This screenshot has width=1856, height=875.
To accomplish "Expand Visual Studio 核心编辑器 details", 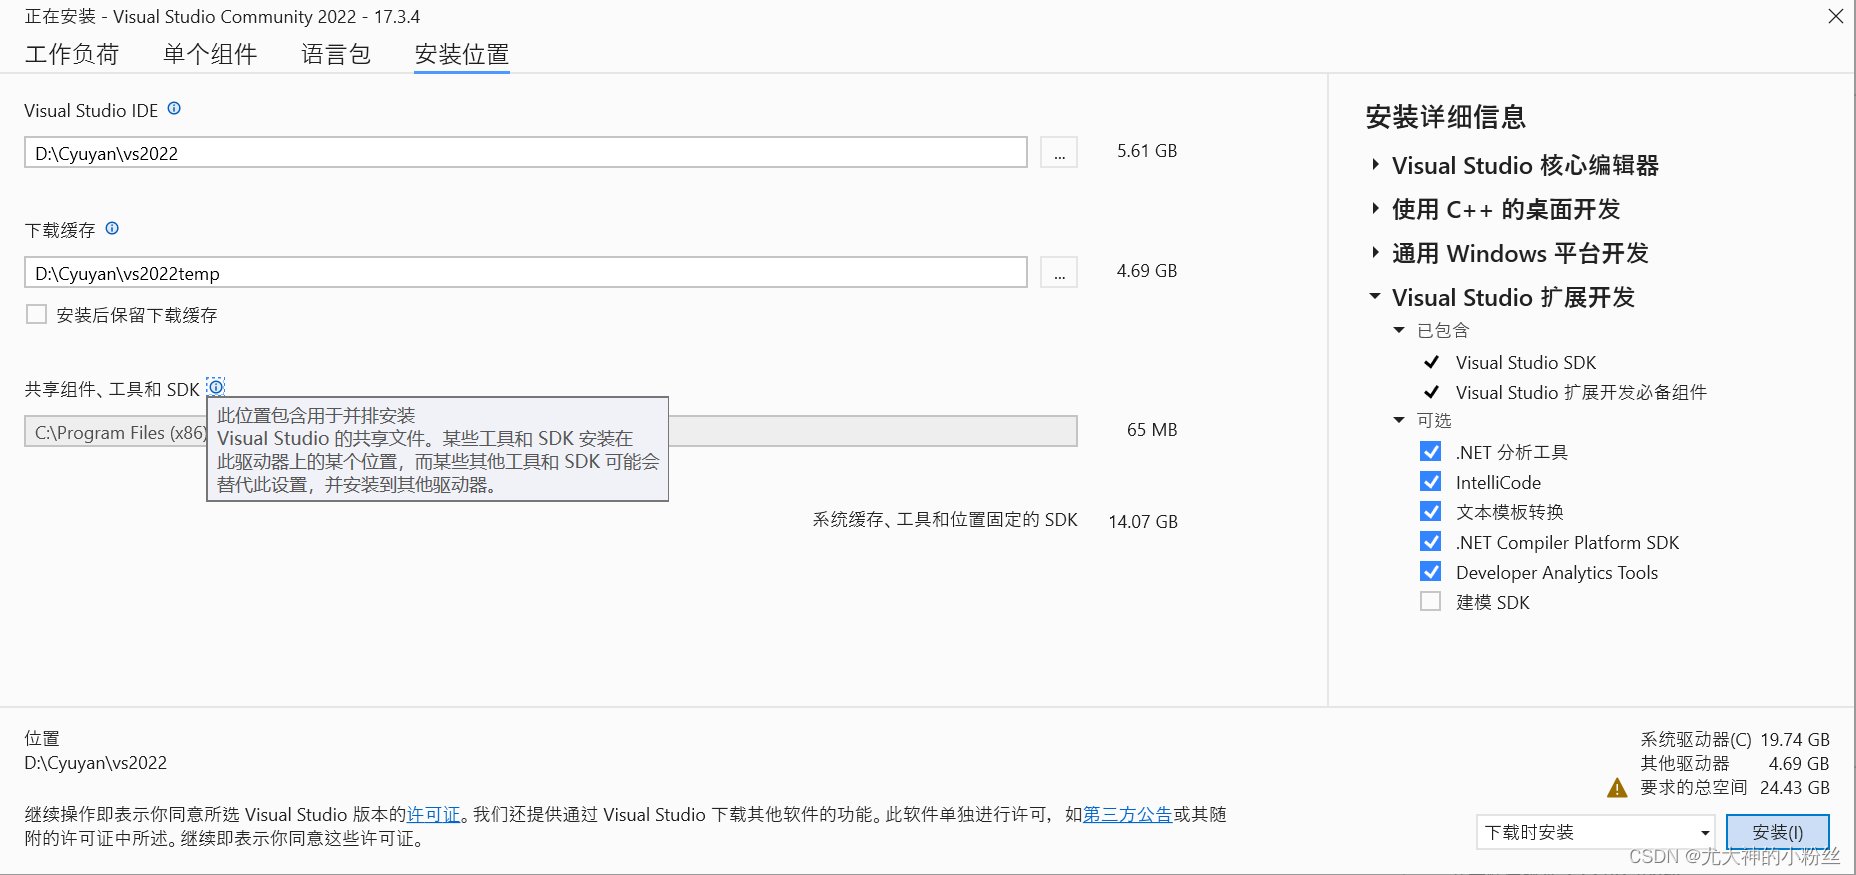I will tap(1376, 165).
